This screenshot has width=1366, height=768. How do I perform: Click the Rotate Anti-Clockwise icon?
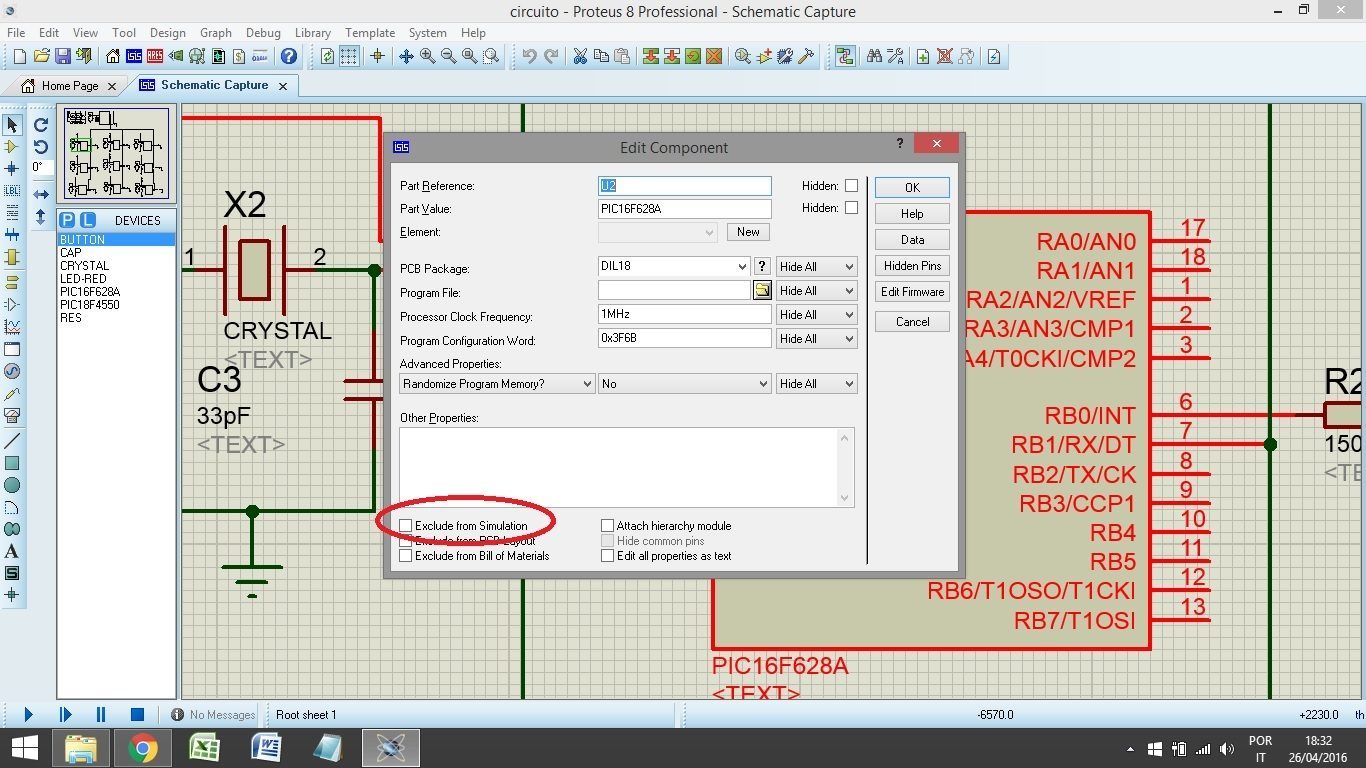click(41, 147)
